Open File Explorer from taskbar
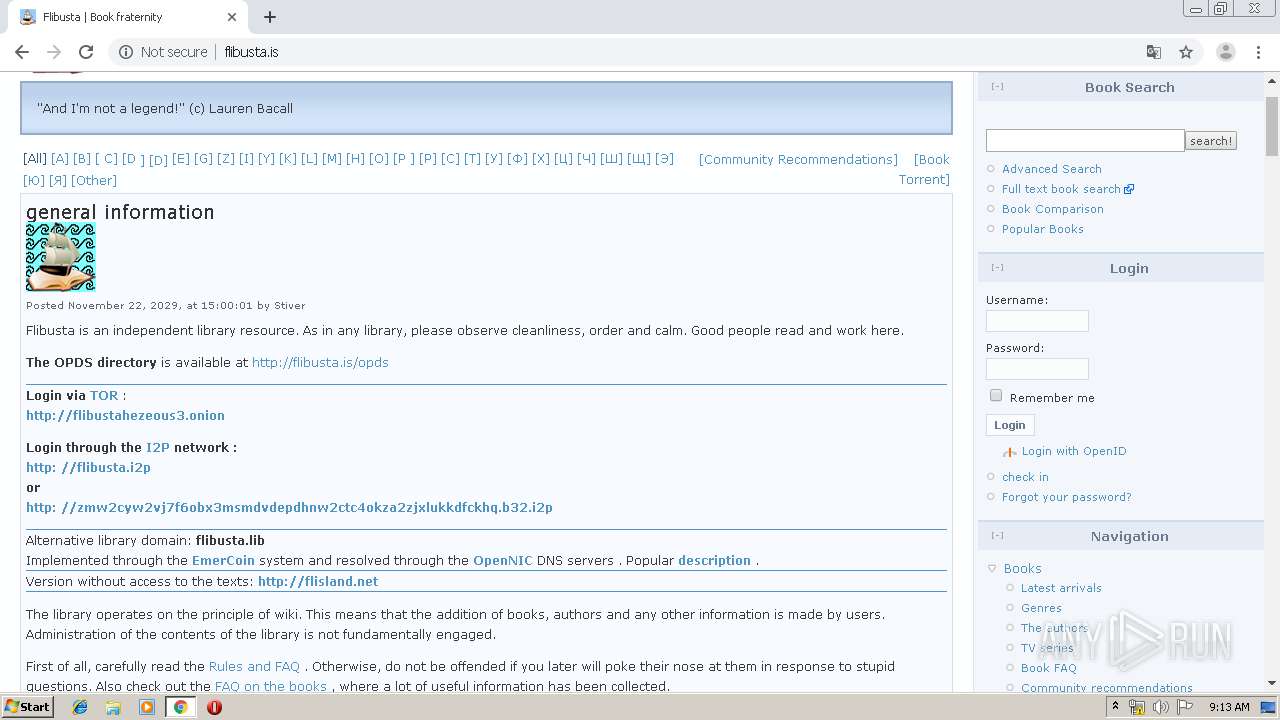Screen dimensions: 1280x720 pos(113,707)
